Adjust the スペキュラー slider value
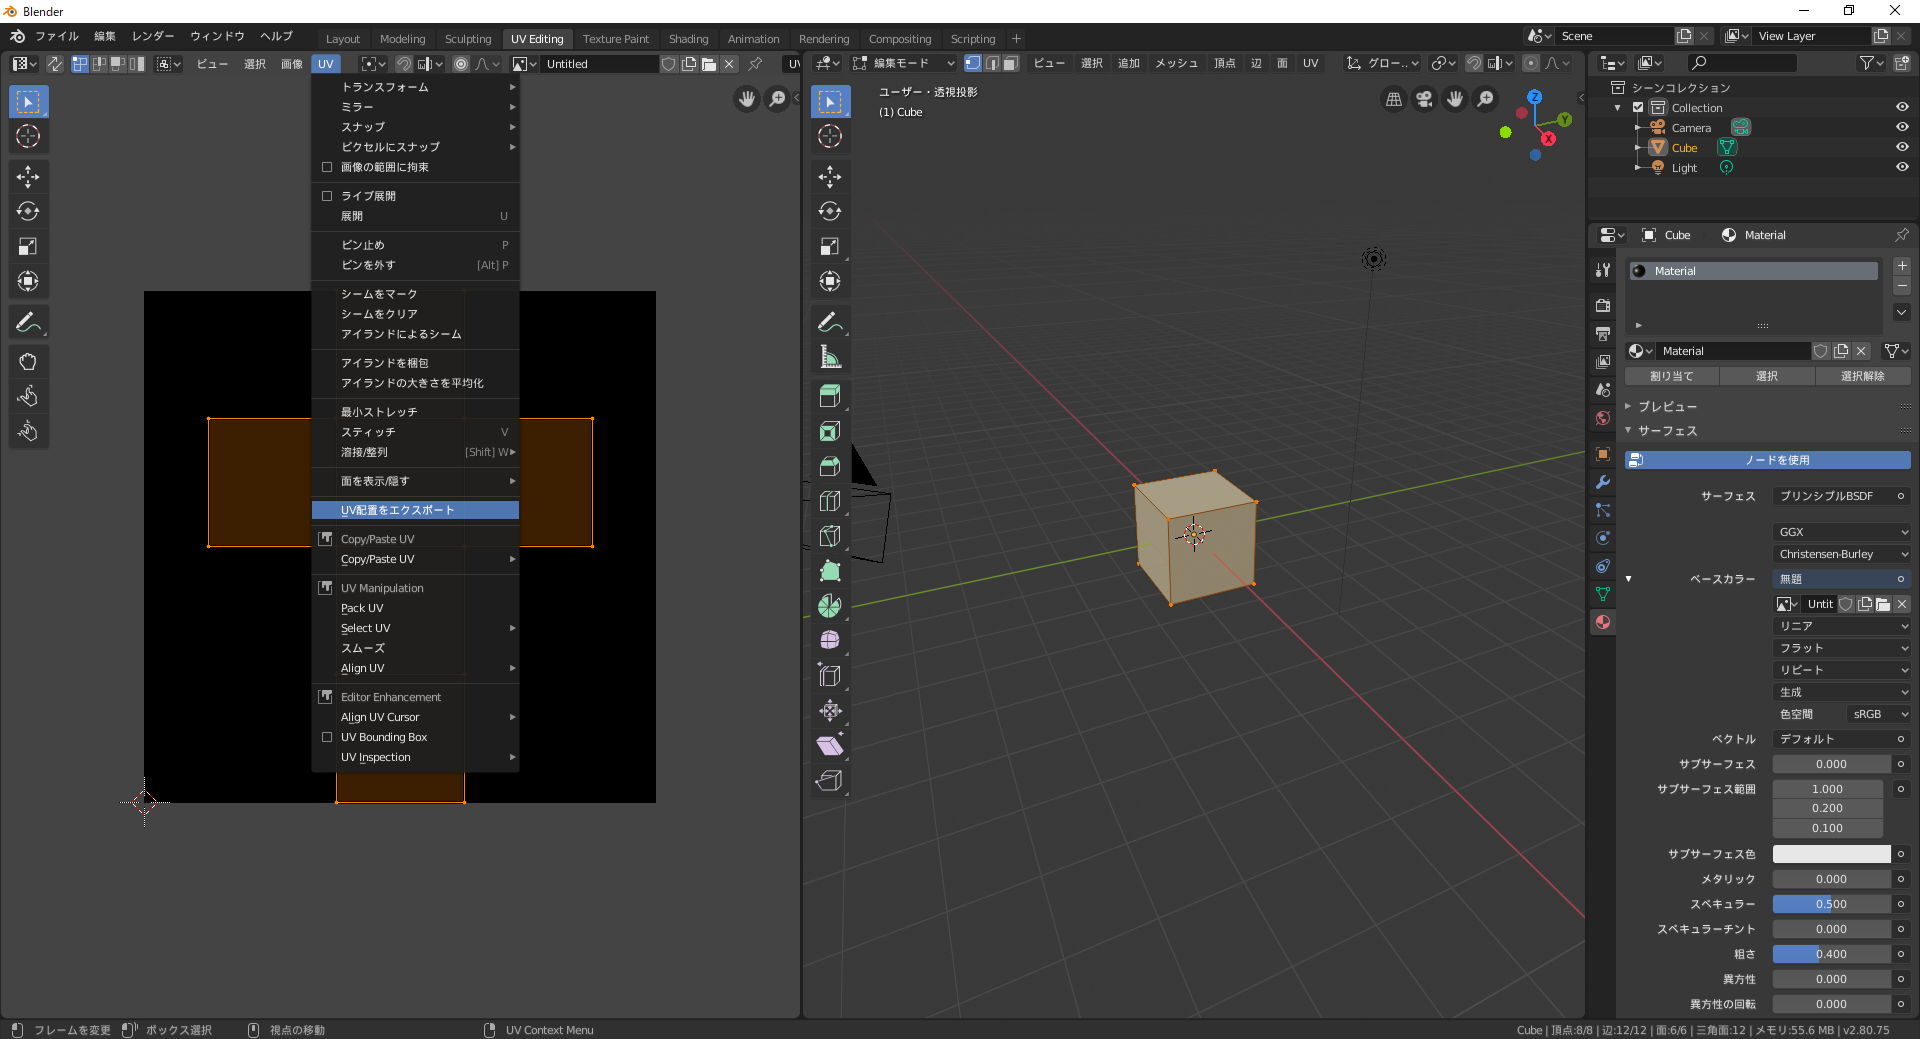1920x1039 pixels. tap(1830, 904)
